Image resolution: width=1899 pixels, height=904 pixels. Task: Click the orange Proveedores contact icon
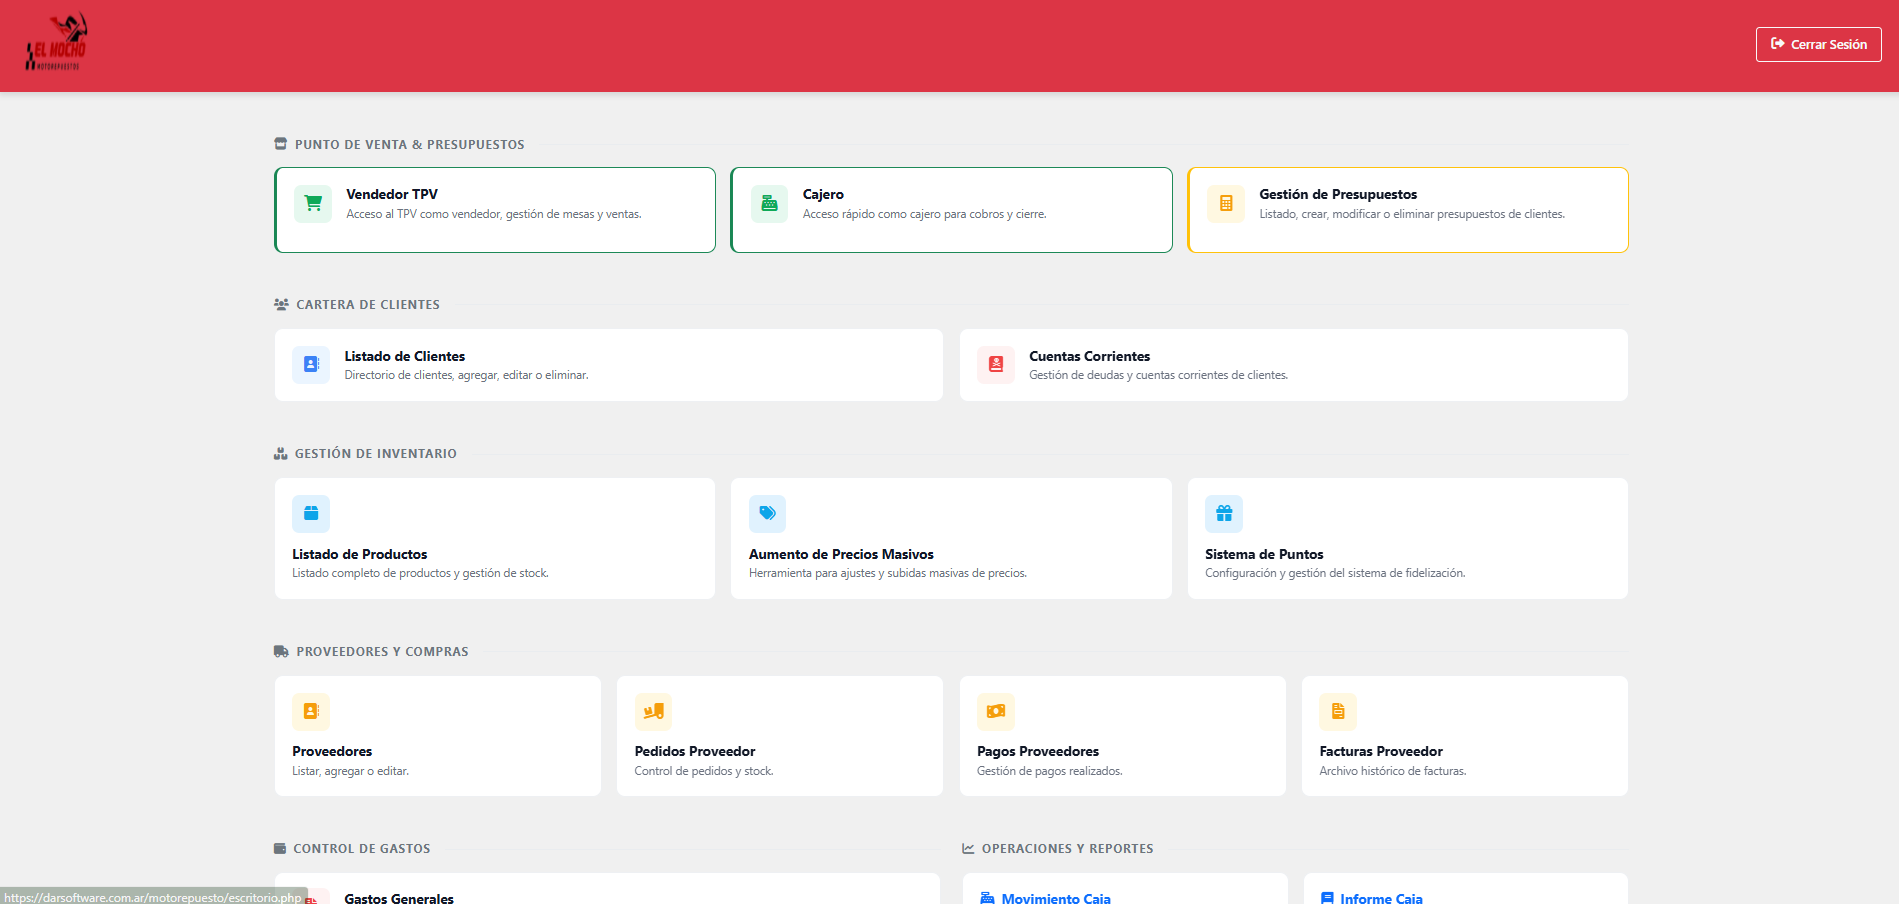click(x=311, y=712)
